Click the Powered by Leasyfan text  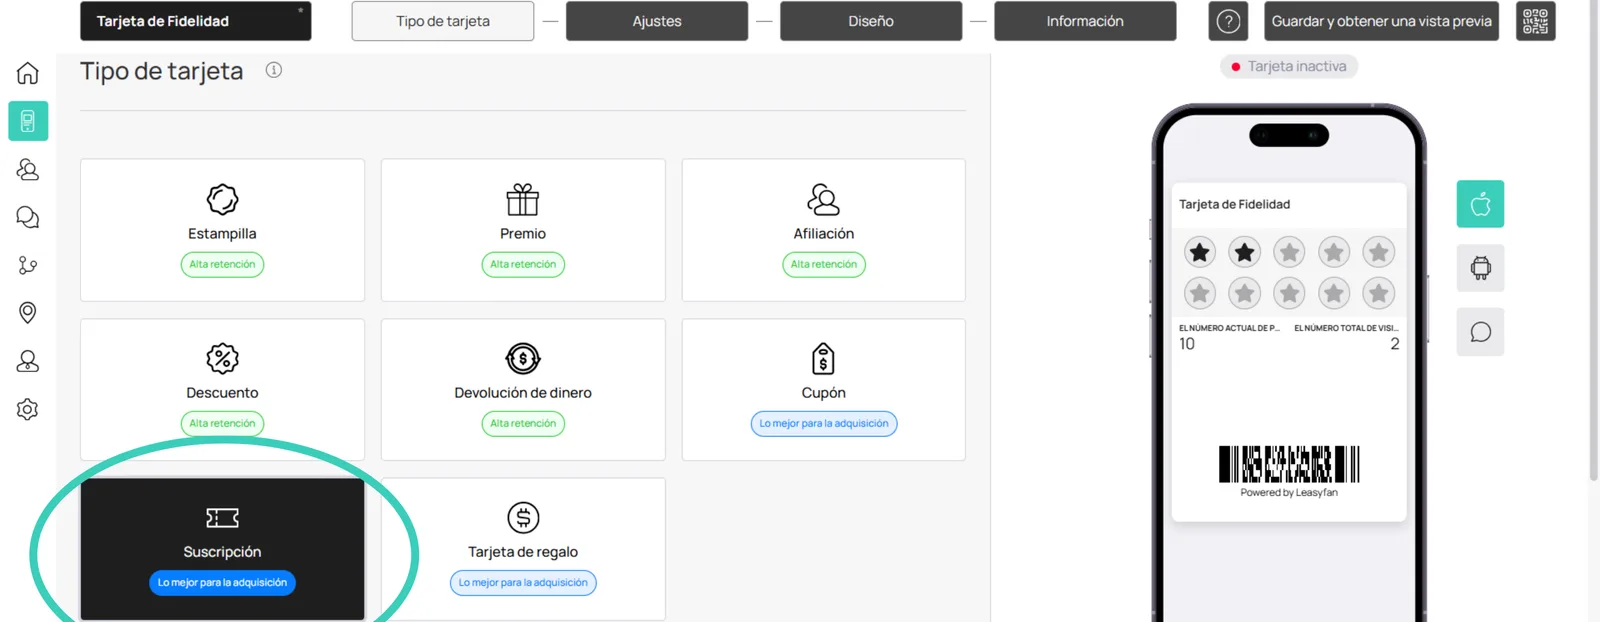[x=1289, y=492]
